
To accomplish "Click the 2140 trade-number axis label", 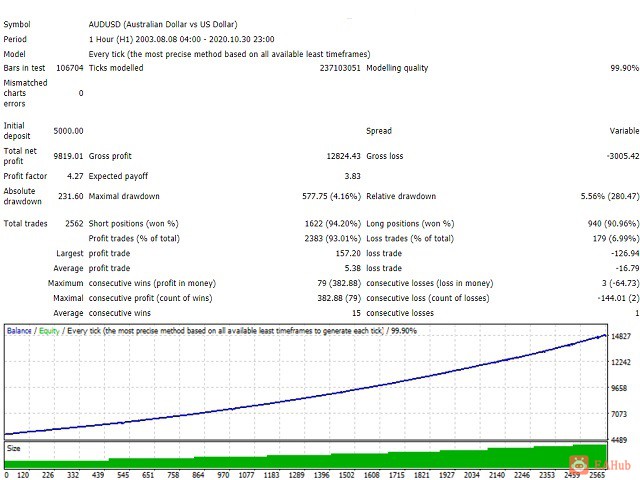I will pyautogui.click(x=497, y=475).
